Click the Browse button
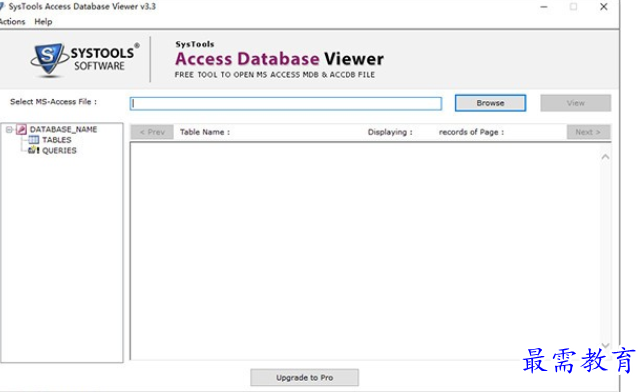 coord(490,103)
